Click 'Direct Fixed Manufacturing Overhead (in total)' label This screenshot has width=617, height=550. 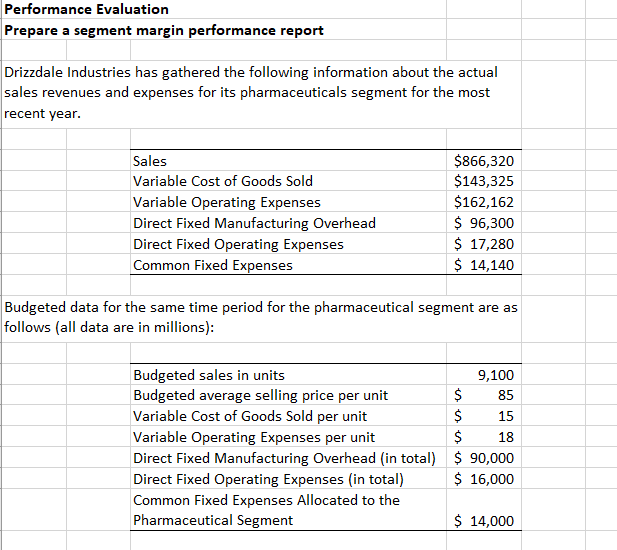click(x=288, y=458)
